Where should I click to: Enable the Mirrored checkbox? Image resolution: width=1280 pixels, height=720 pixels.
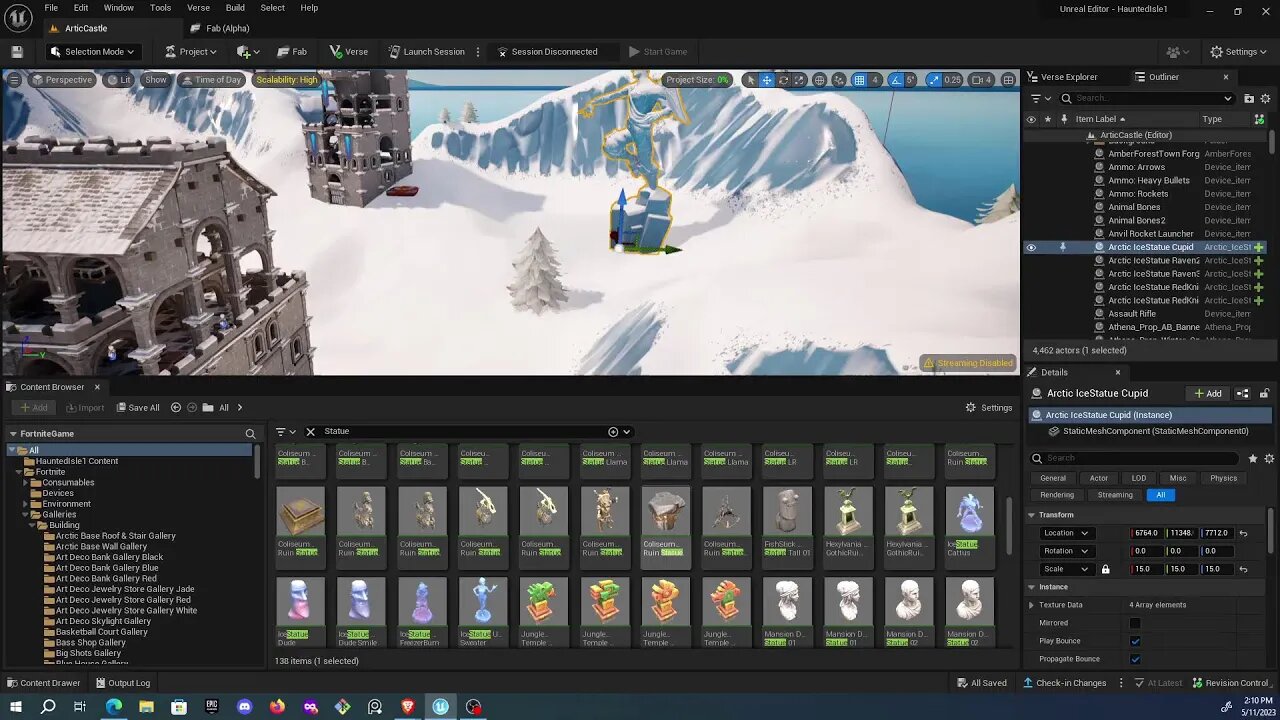1135,623
